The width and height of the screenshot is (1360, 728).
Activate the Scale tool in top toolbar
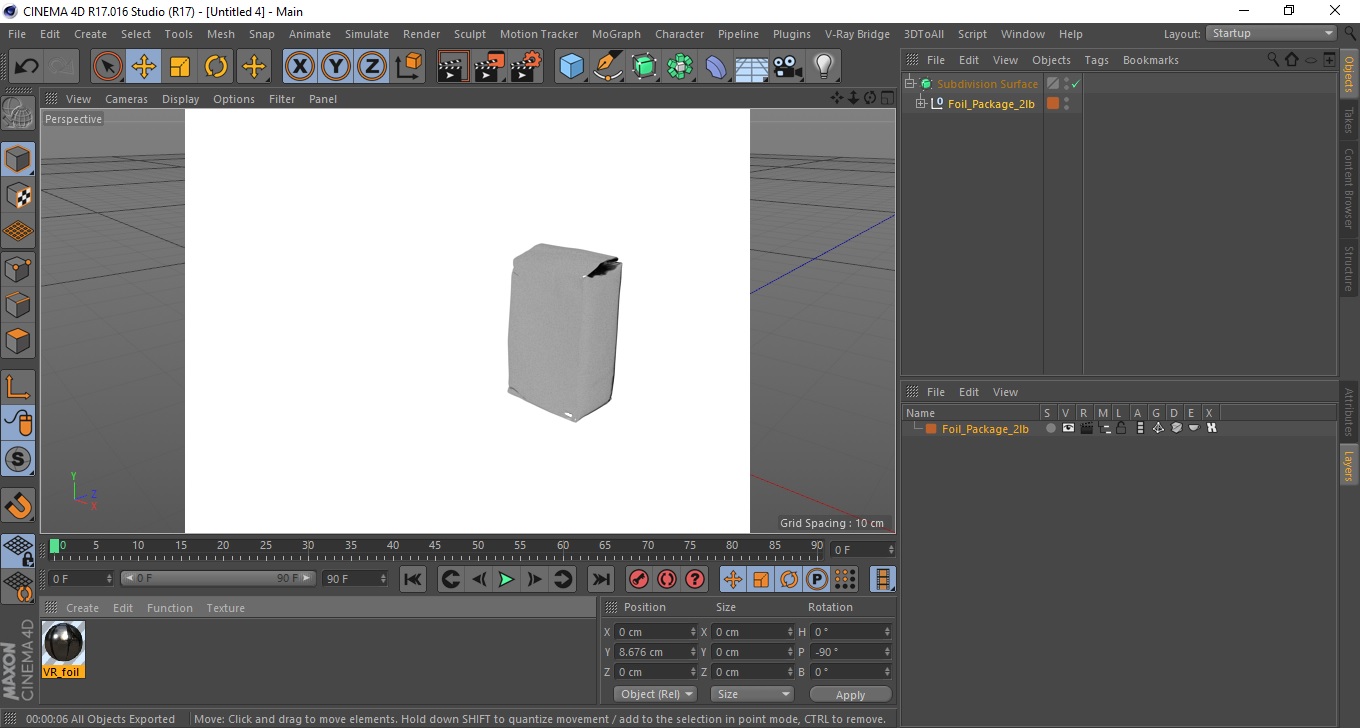180,67
